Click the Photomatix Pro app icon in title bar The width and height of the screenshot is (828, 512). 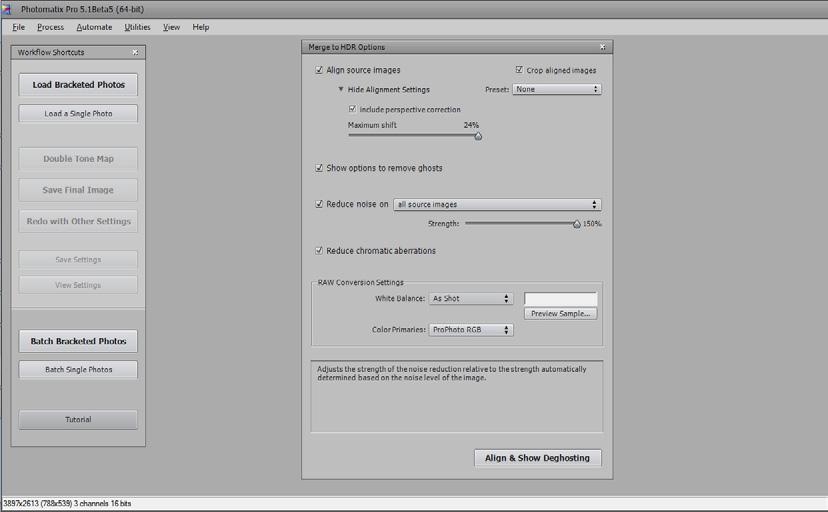coord(7,9)
